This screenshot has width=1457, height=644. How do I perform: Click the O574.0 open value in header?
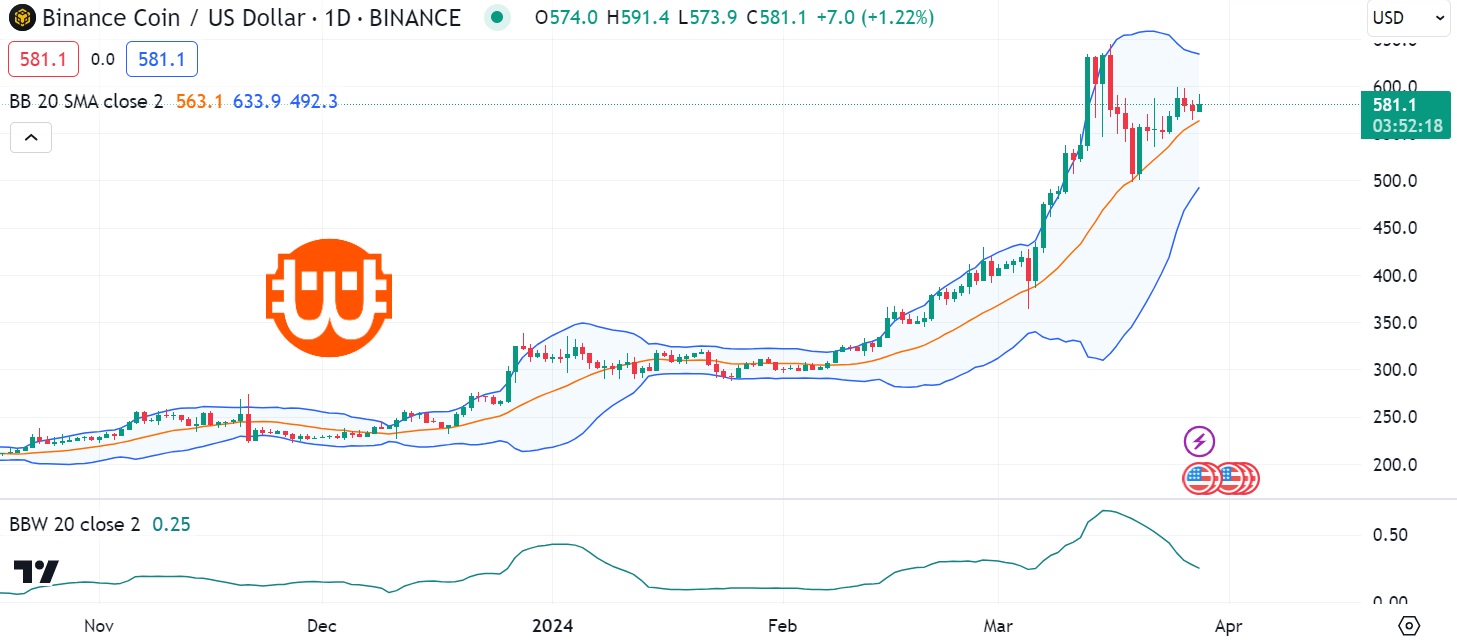coord(566,17)
